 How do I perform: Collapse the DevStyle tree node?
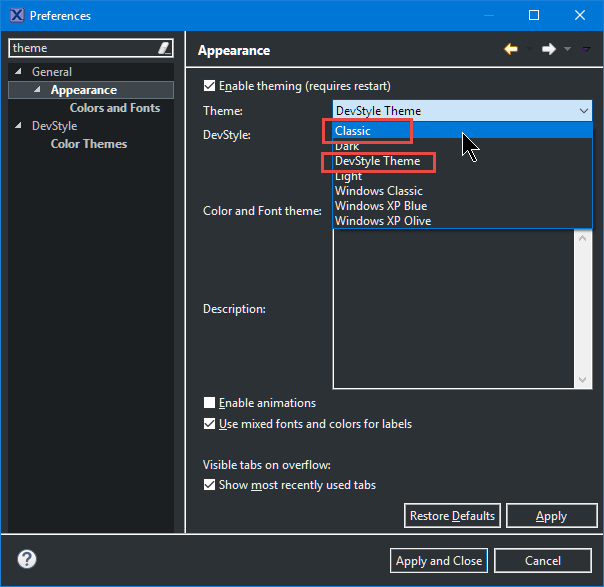(x=19, y=126)
